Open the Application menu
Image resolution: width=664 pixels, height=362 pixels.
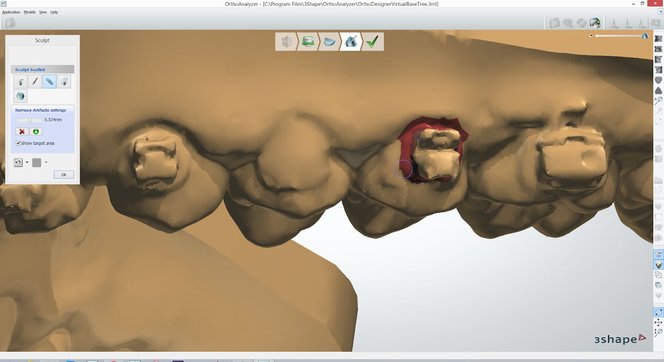[11, 12]
